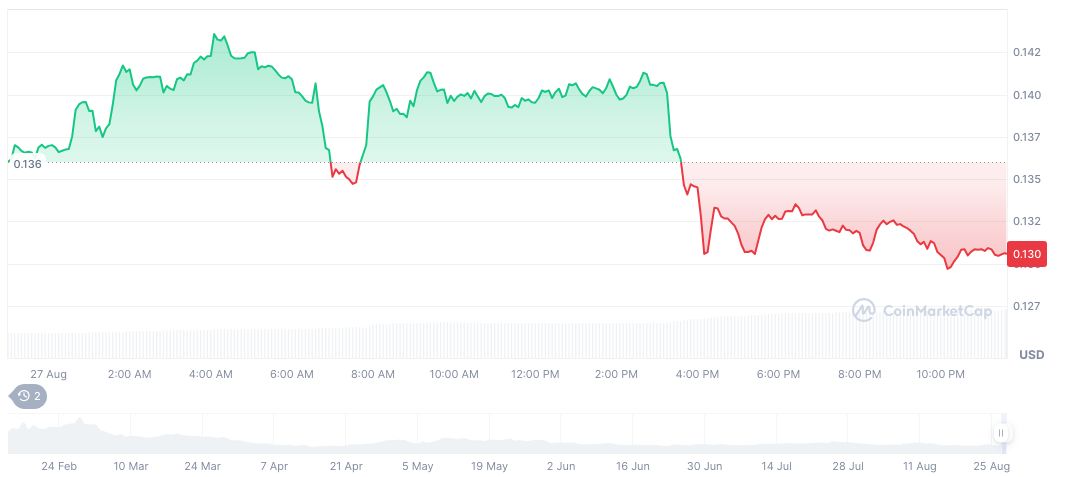Click 11 Aug on the overview timeline
The image size is (1072, 477).
[921, 466]
